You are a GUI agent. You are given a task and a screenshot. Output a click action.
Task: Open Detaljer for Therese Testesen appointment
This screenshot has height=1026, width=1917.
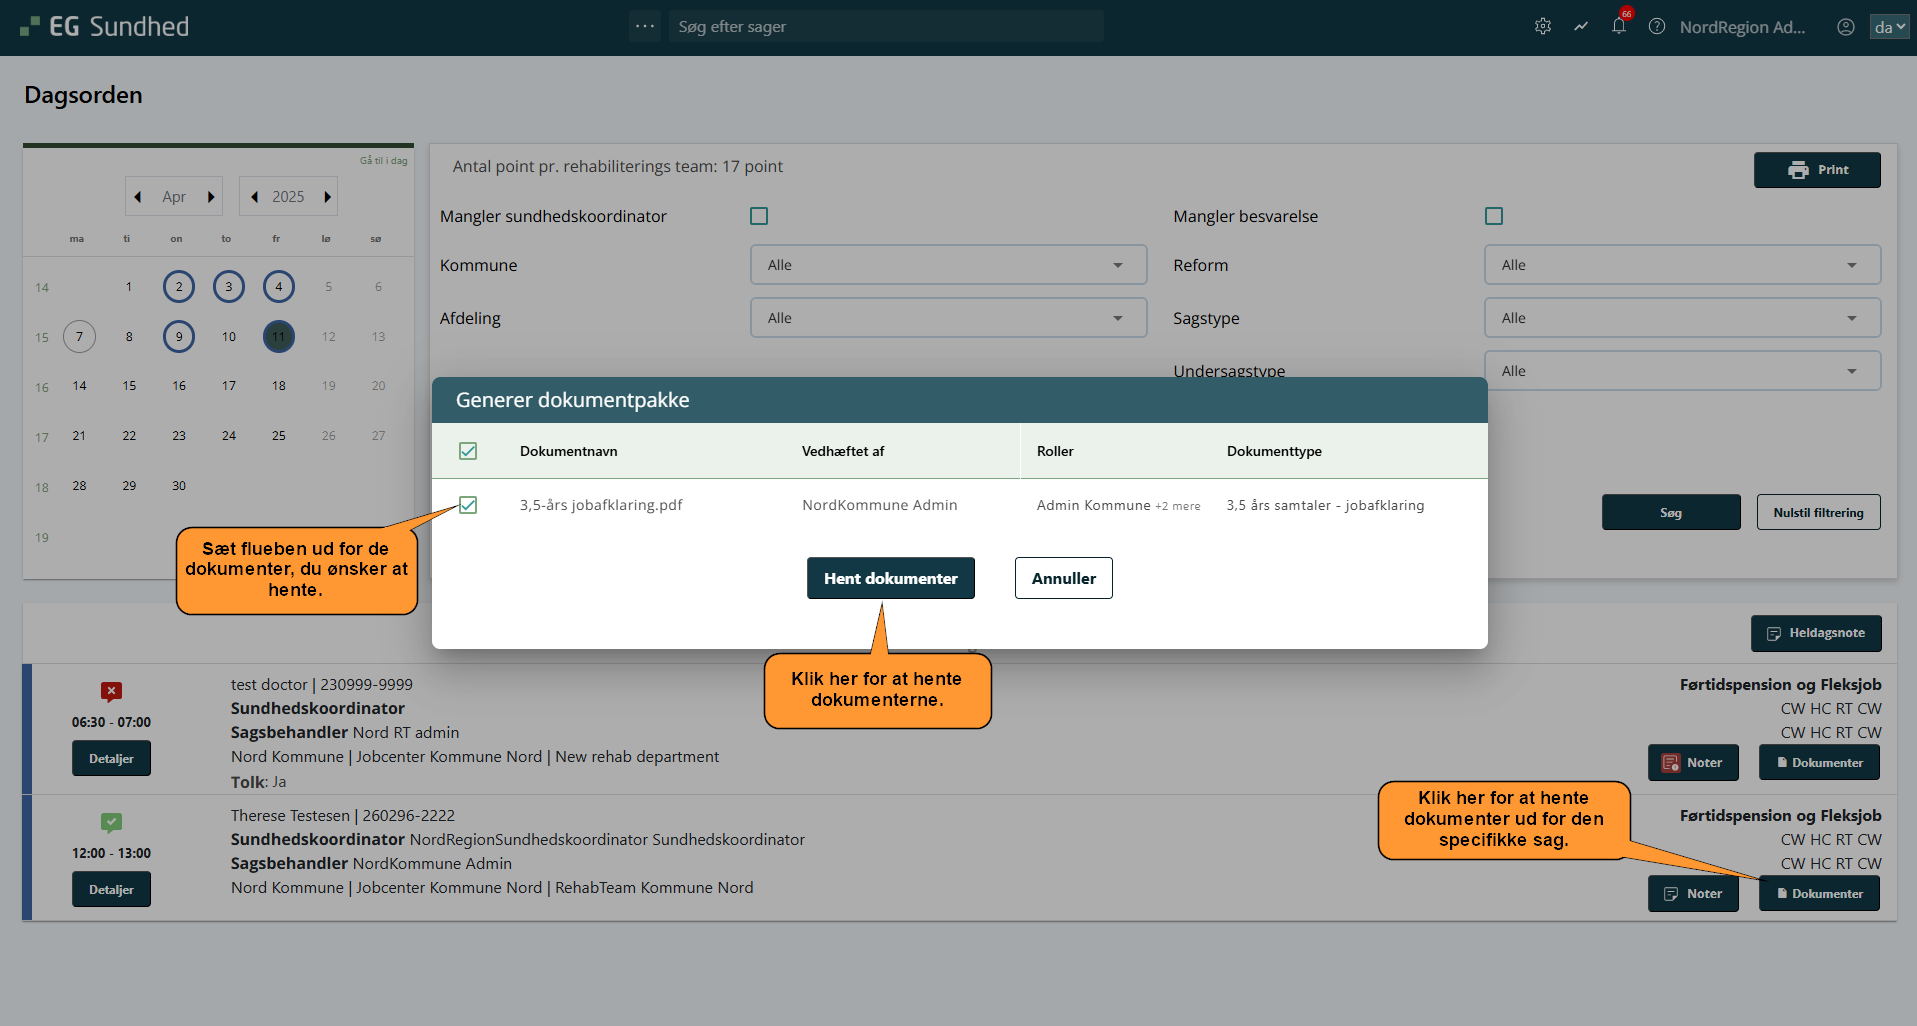tap(111, 889)
